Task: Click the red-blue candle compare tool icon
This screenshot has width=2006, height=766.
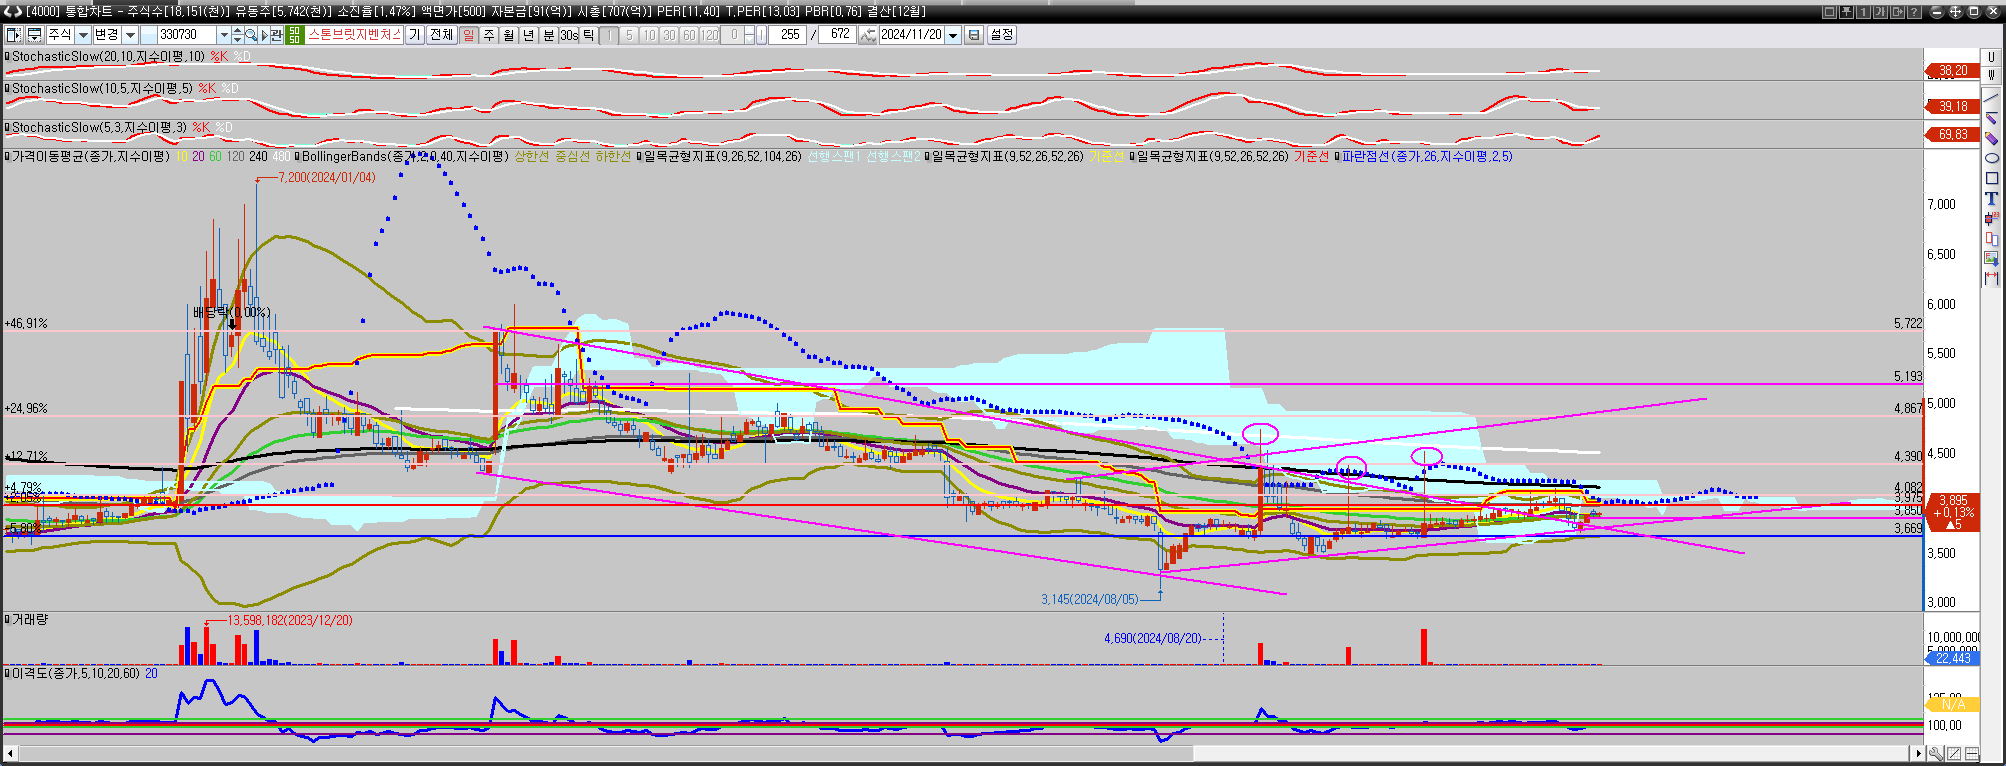Action: tap(1991, 238)
